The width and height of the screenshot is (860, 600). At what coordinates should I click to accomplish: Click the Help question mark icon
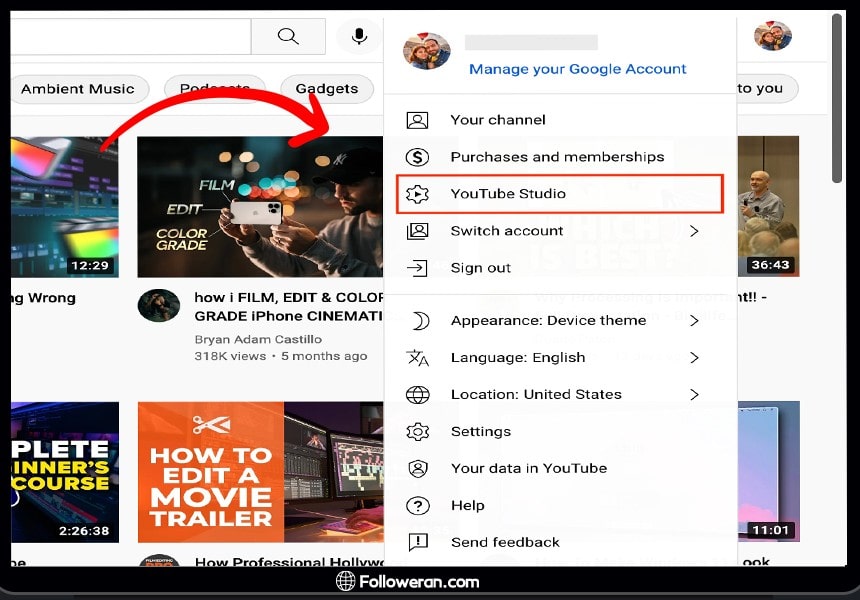[x=417, y=506]
